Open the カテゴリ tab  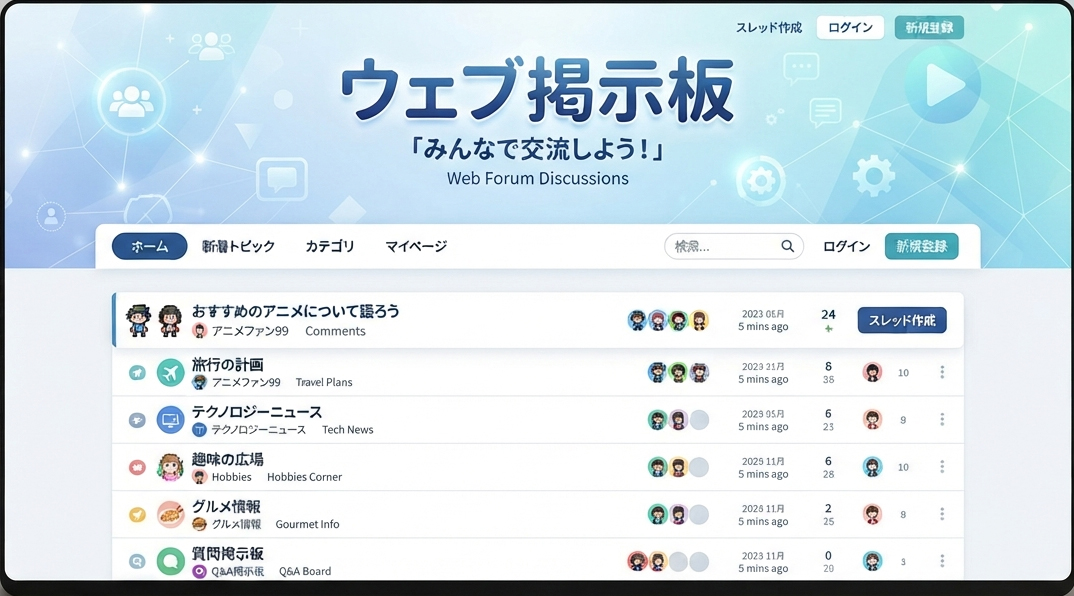coord(329,246)
